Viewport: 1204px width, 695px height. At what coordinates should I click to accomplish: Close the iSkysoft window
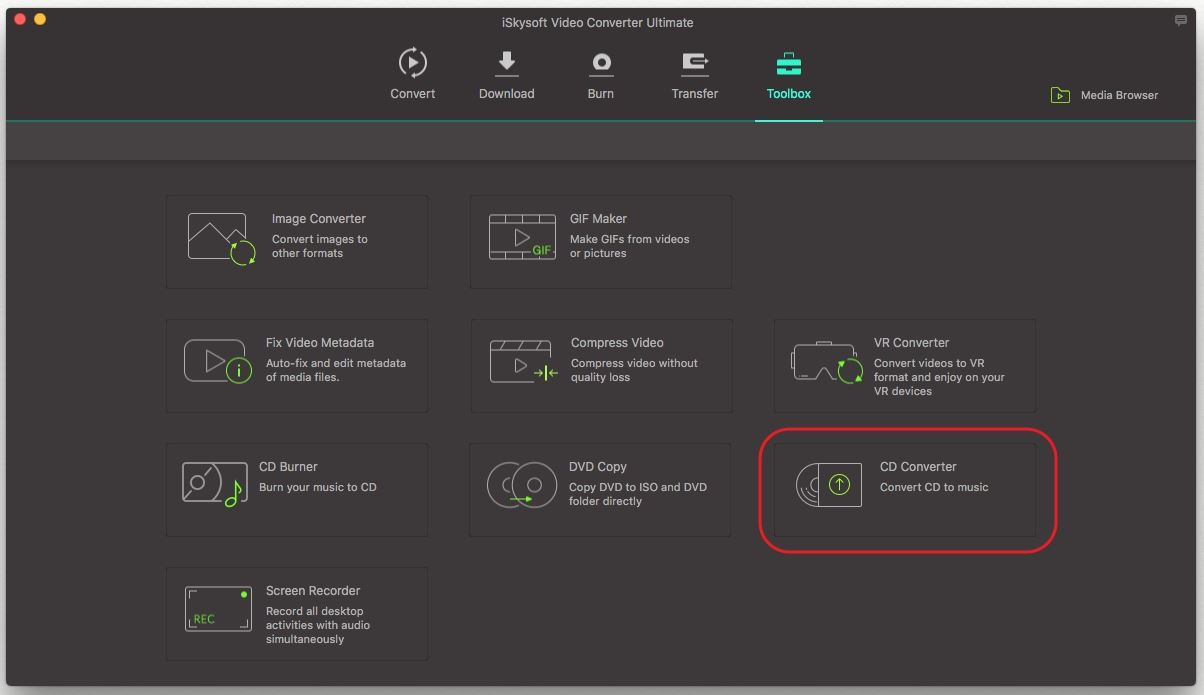[20, 19]
